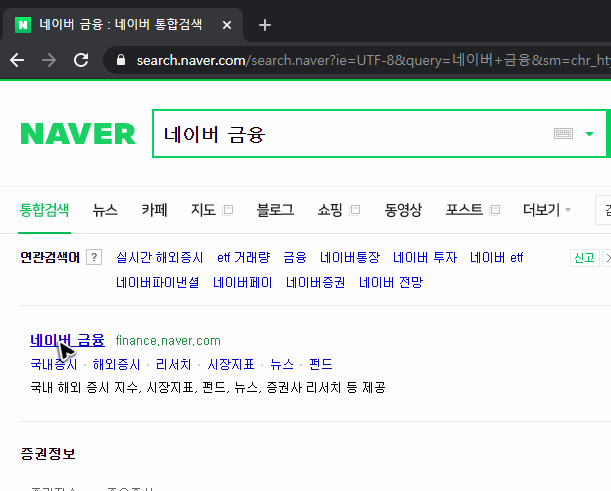Switch to the 뉴스 tab
Viewport: 611px width, 491px height.
pyautogui.click(x=105, y=210)
